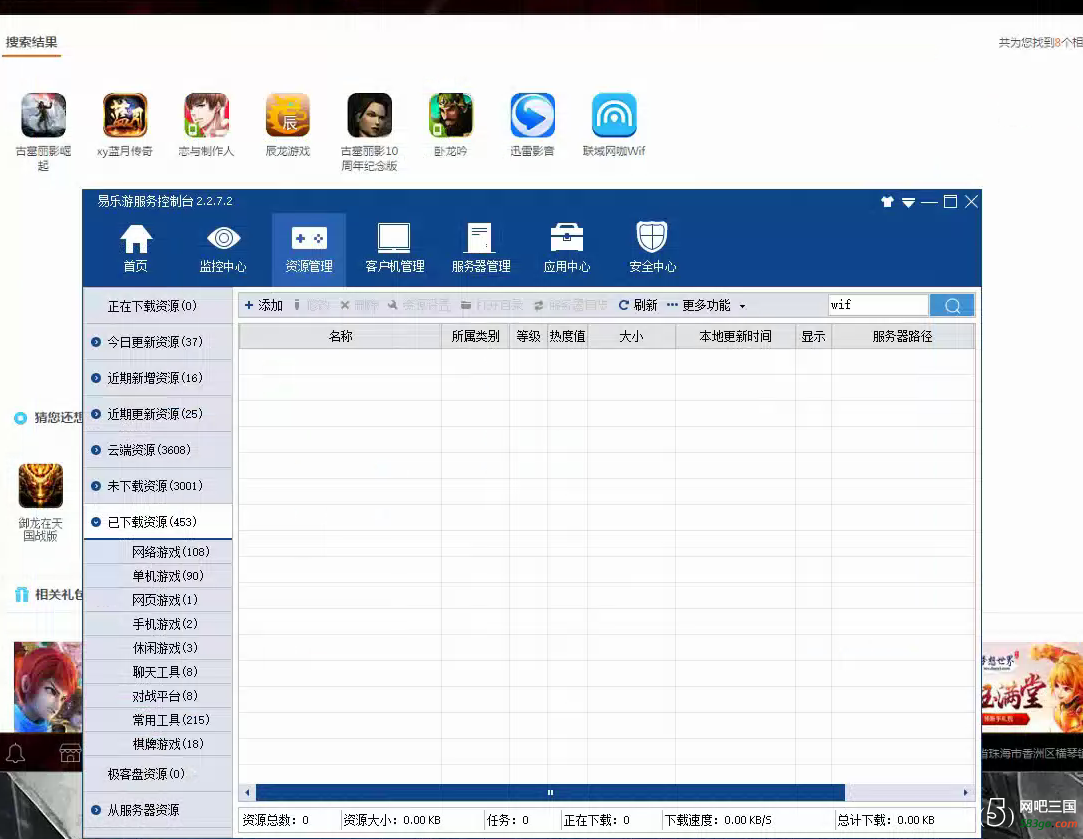Viewport: 1083px width, 839px height.
Task: Click the scrollbar left arrow
Action: click(x=247, y=792)
